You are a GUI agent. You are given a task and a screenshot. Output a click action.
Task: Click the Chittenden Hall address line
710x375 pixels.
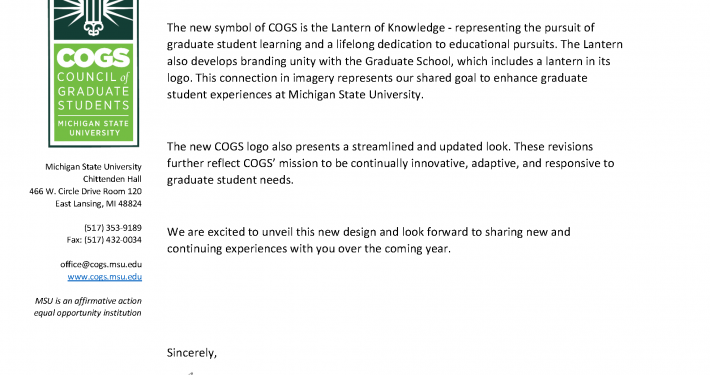(x=112, y=179)
